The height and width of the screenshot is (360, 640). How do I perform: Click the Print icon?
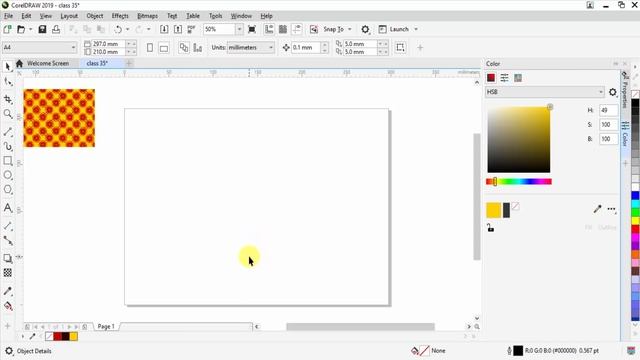coord(56,29)
